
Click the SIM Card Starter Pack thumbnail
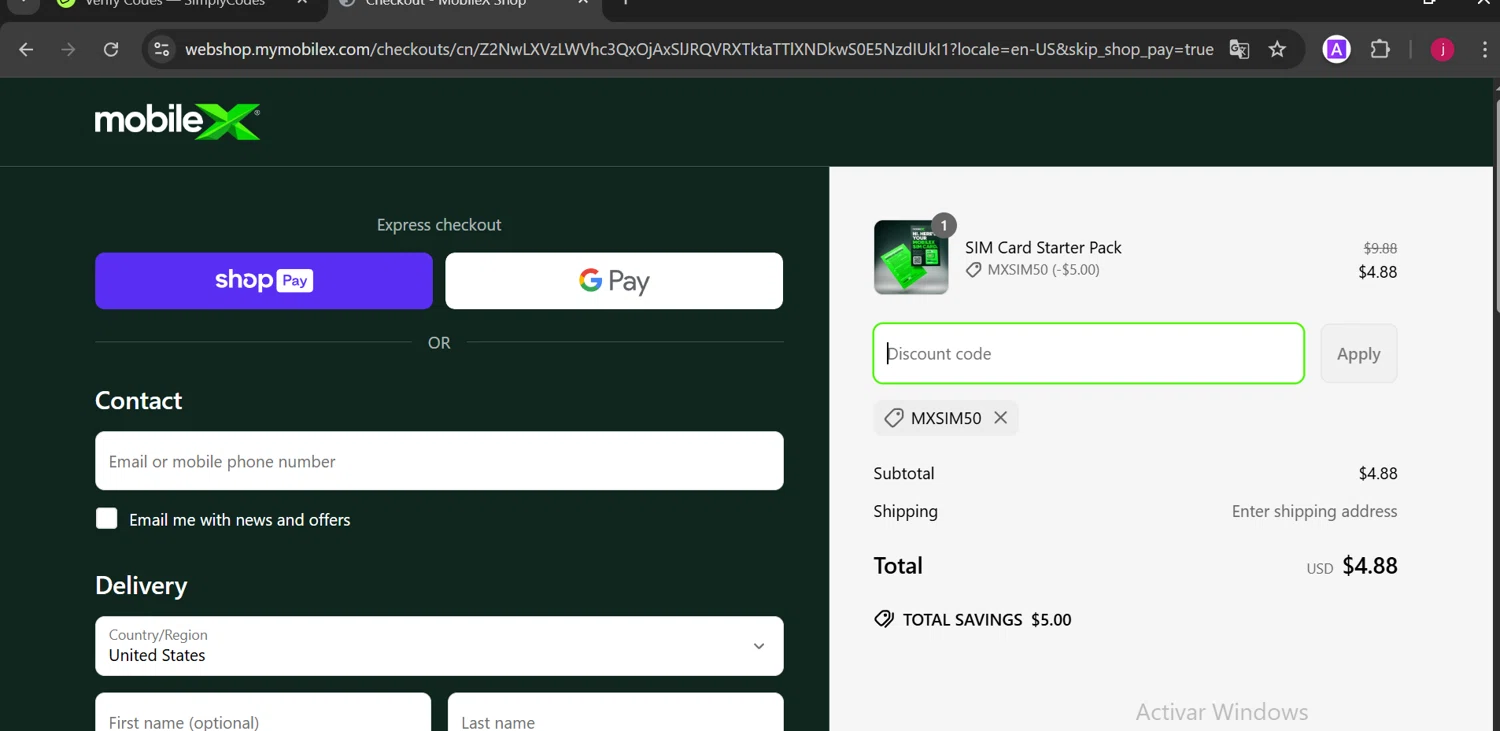point(911,257)
